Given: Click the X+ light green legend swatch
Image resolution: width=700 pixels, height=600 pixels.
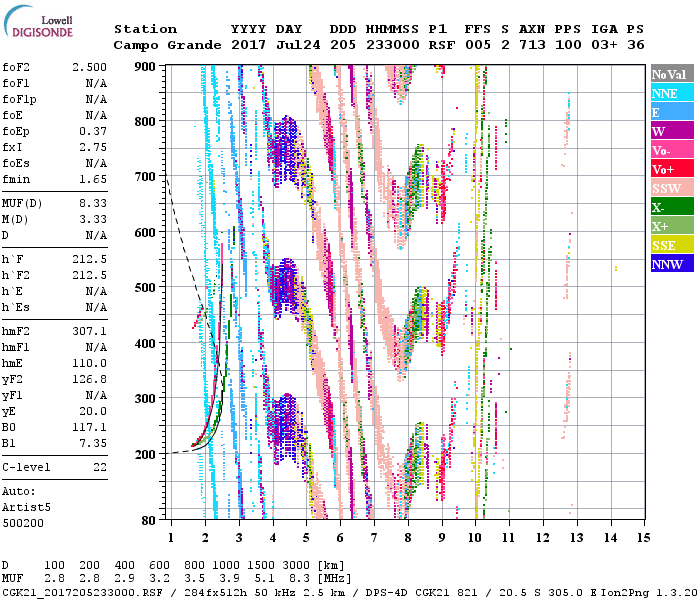Looking at the screenshot, I should (x=671, y=226).
